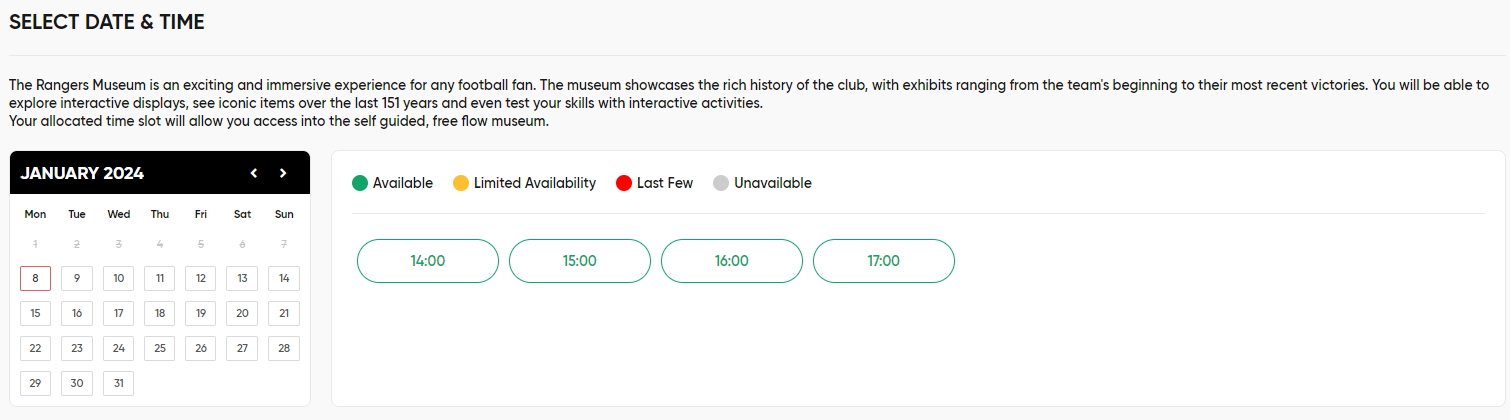The height and width of the screenshot is (420, 1510).
Task: Select January 8 on the calendar
Action: click(x=35, y=278)
